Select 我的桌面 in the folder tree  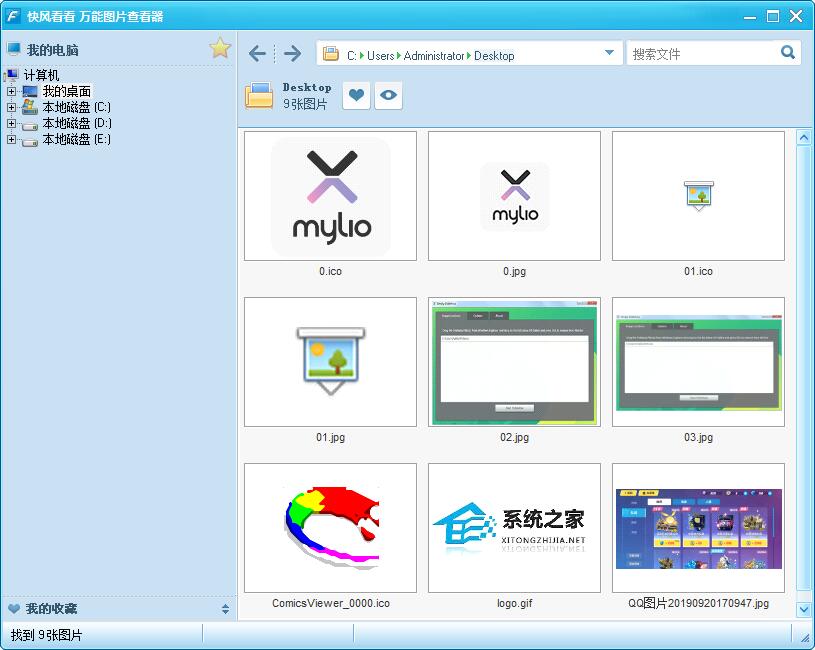click(x=67, y=91)
